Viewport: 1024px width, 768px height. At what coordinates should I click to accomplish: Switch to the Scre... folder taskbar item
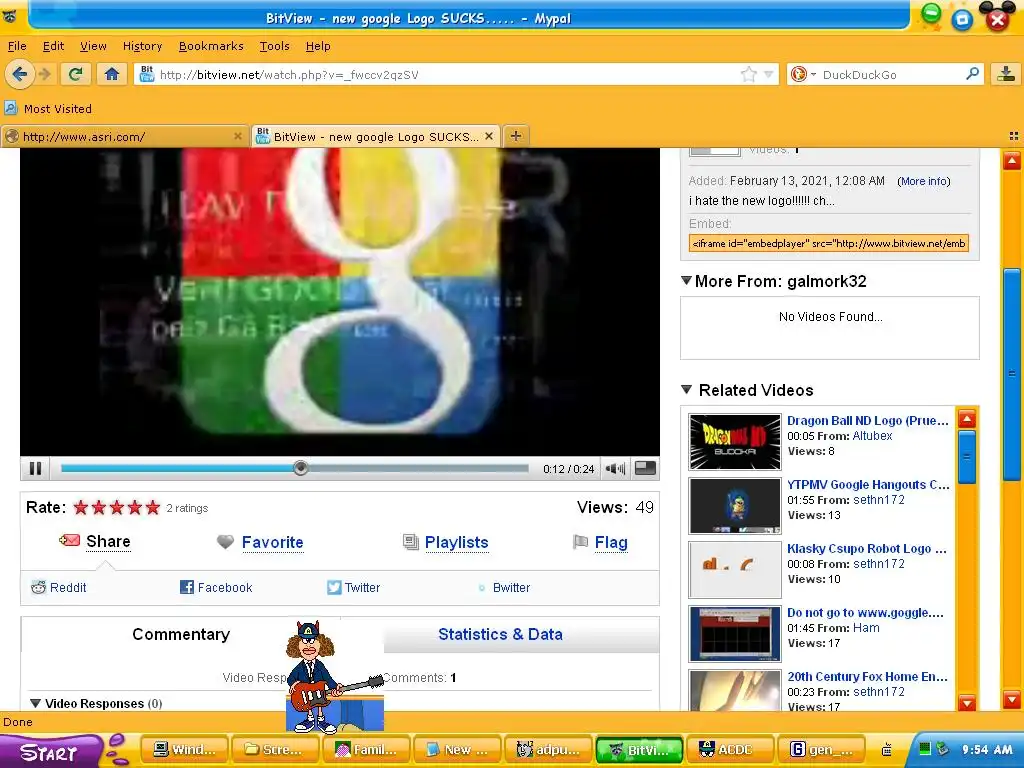click(x=277, y=750)
